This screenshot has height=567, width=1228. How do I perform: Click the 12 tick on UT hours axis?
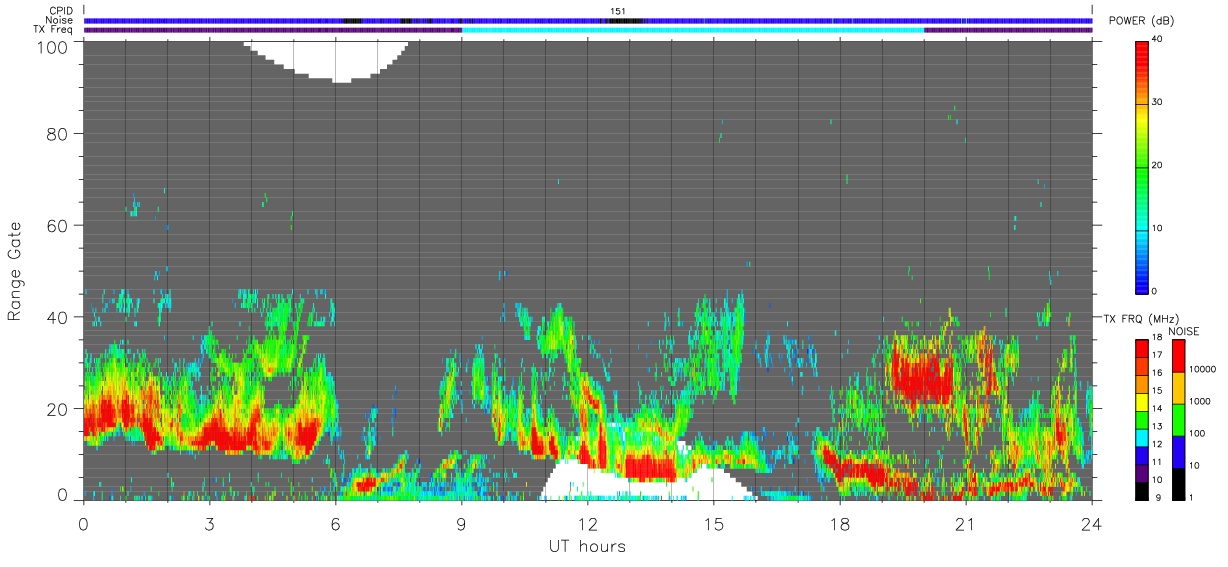587,523
